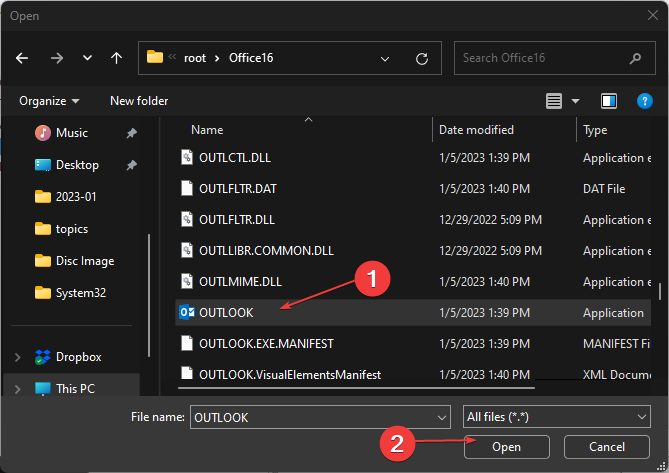Expand the file type filter dropdown

pos(558,416)
